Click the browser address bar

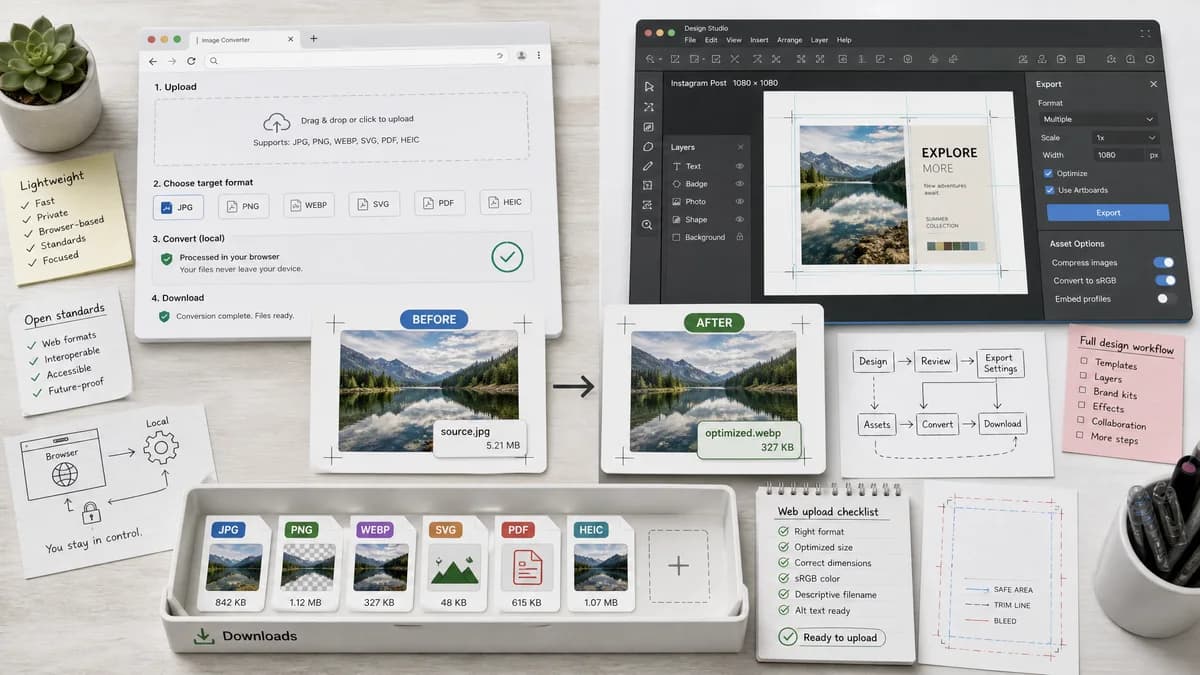coord(358,61)
